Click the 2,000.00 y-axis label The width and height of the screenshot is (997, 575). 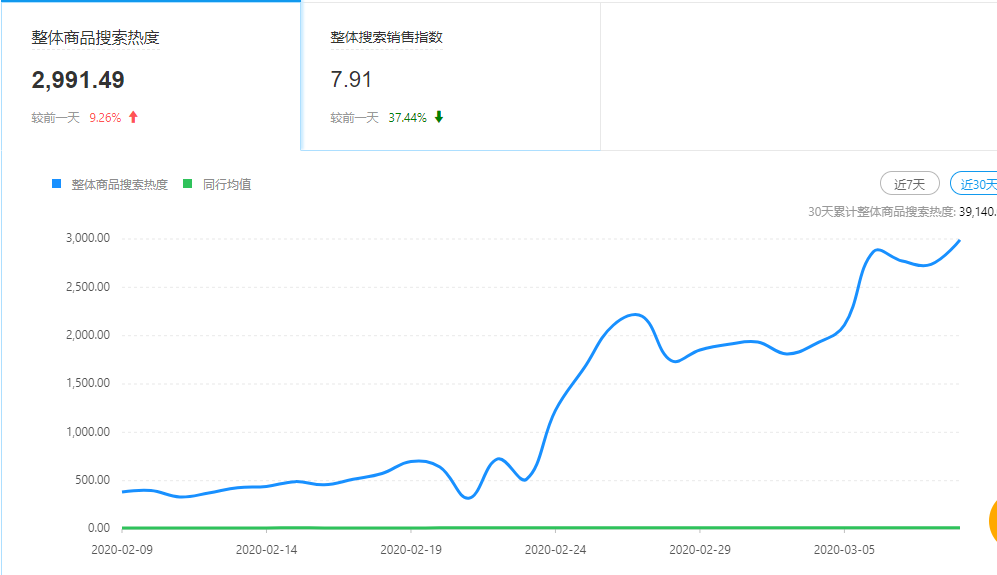tap(88, 335)
